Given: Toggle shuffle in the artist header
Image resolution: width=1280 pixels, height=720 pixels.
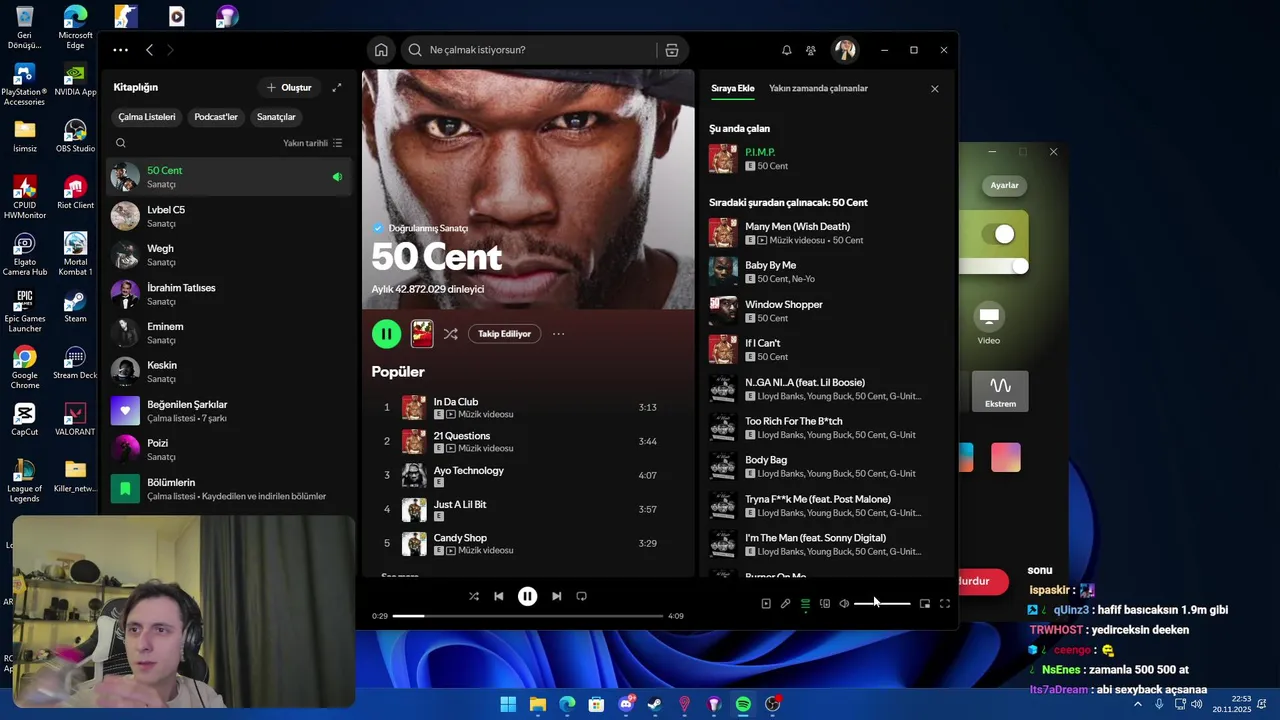Looking at the screenshot, I should pyautogui.click(x=451, y=334).
